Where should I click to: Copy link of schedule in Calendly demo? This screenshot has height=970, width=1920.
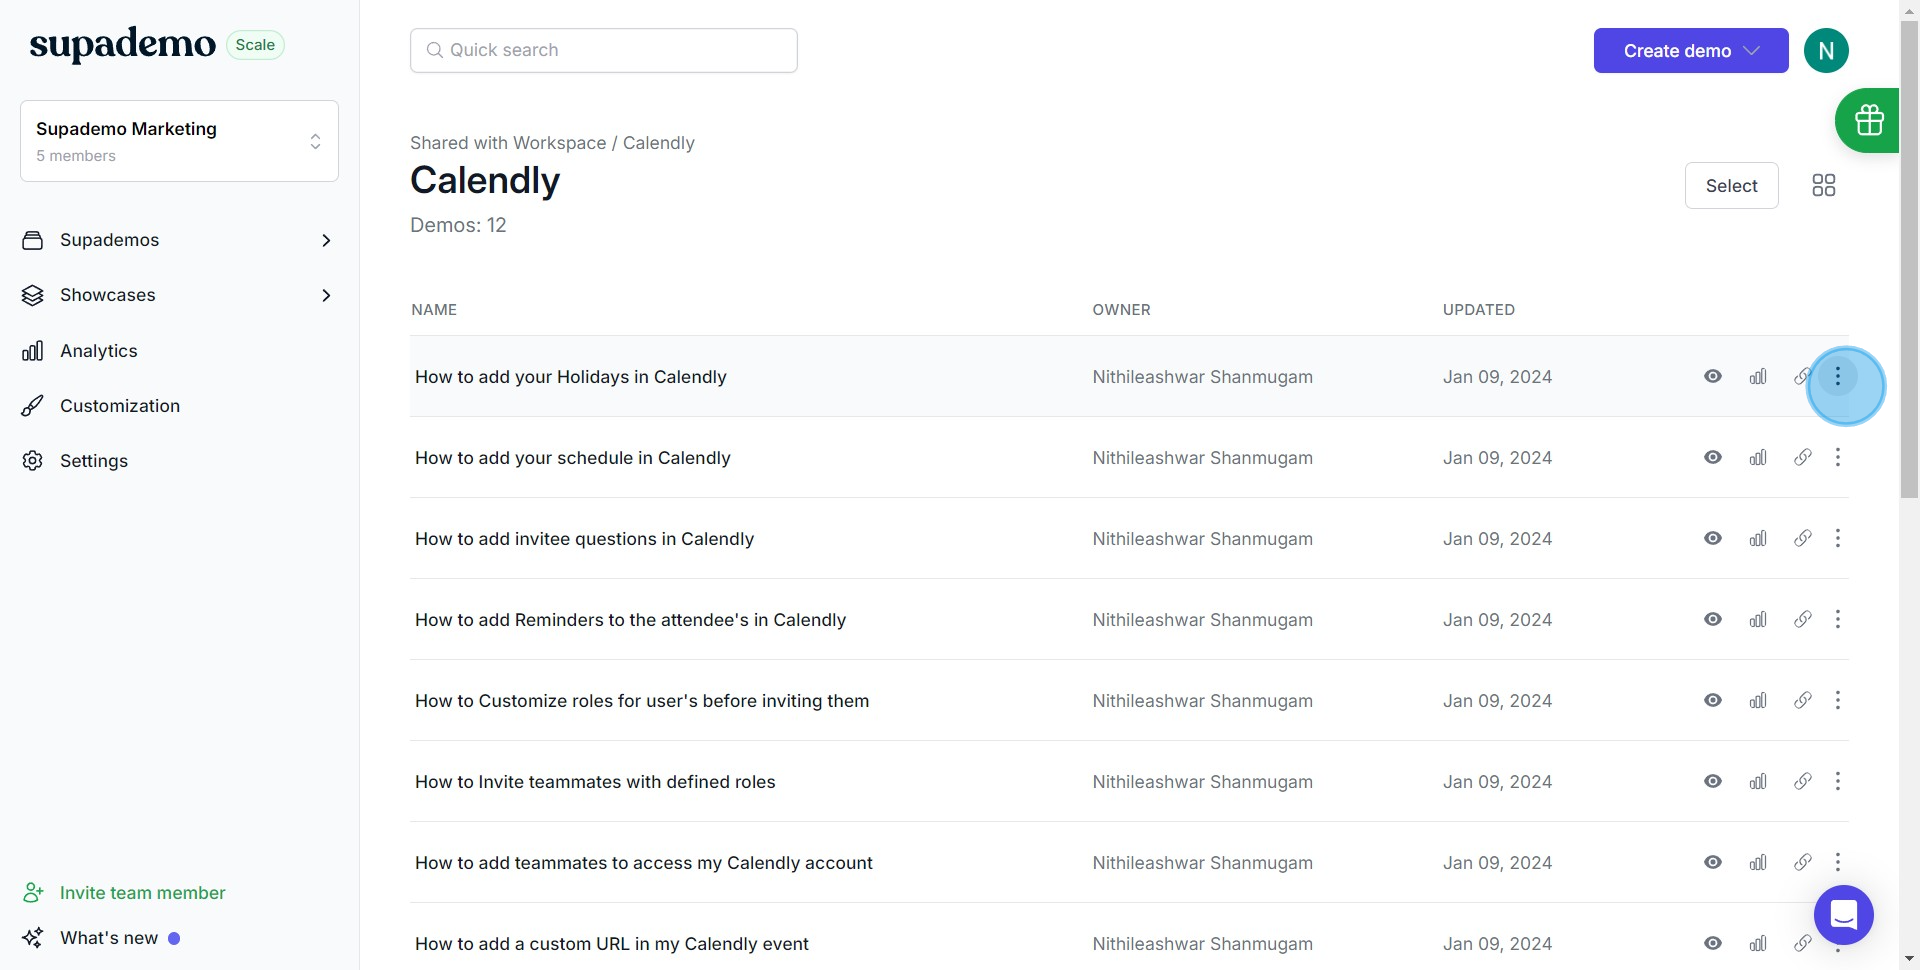tap(1803, 457)
